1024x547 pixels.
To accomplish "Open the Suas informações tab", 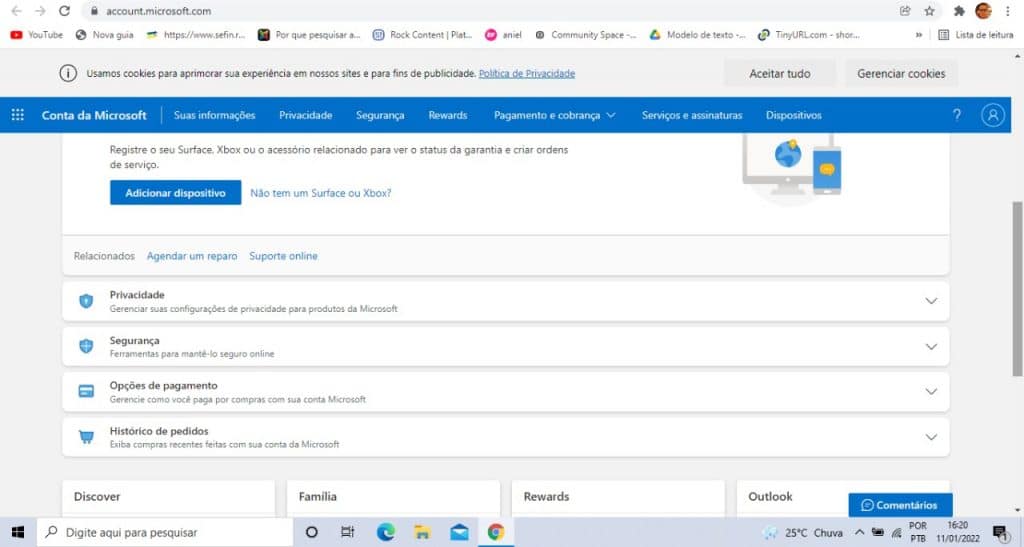I will [x=214, y=115].
